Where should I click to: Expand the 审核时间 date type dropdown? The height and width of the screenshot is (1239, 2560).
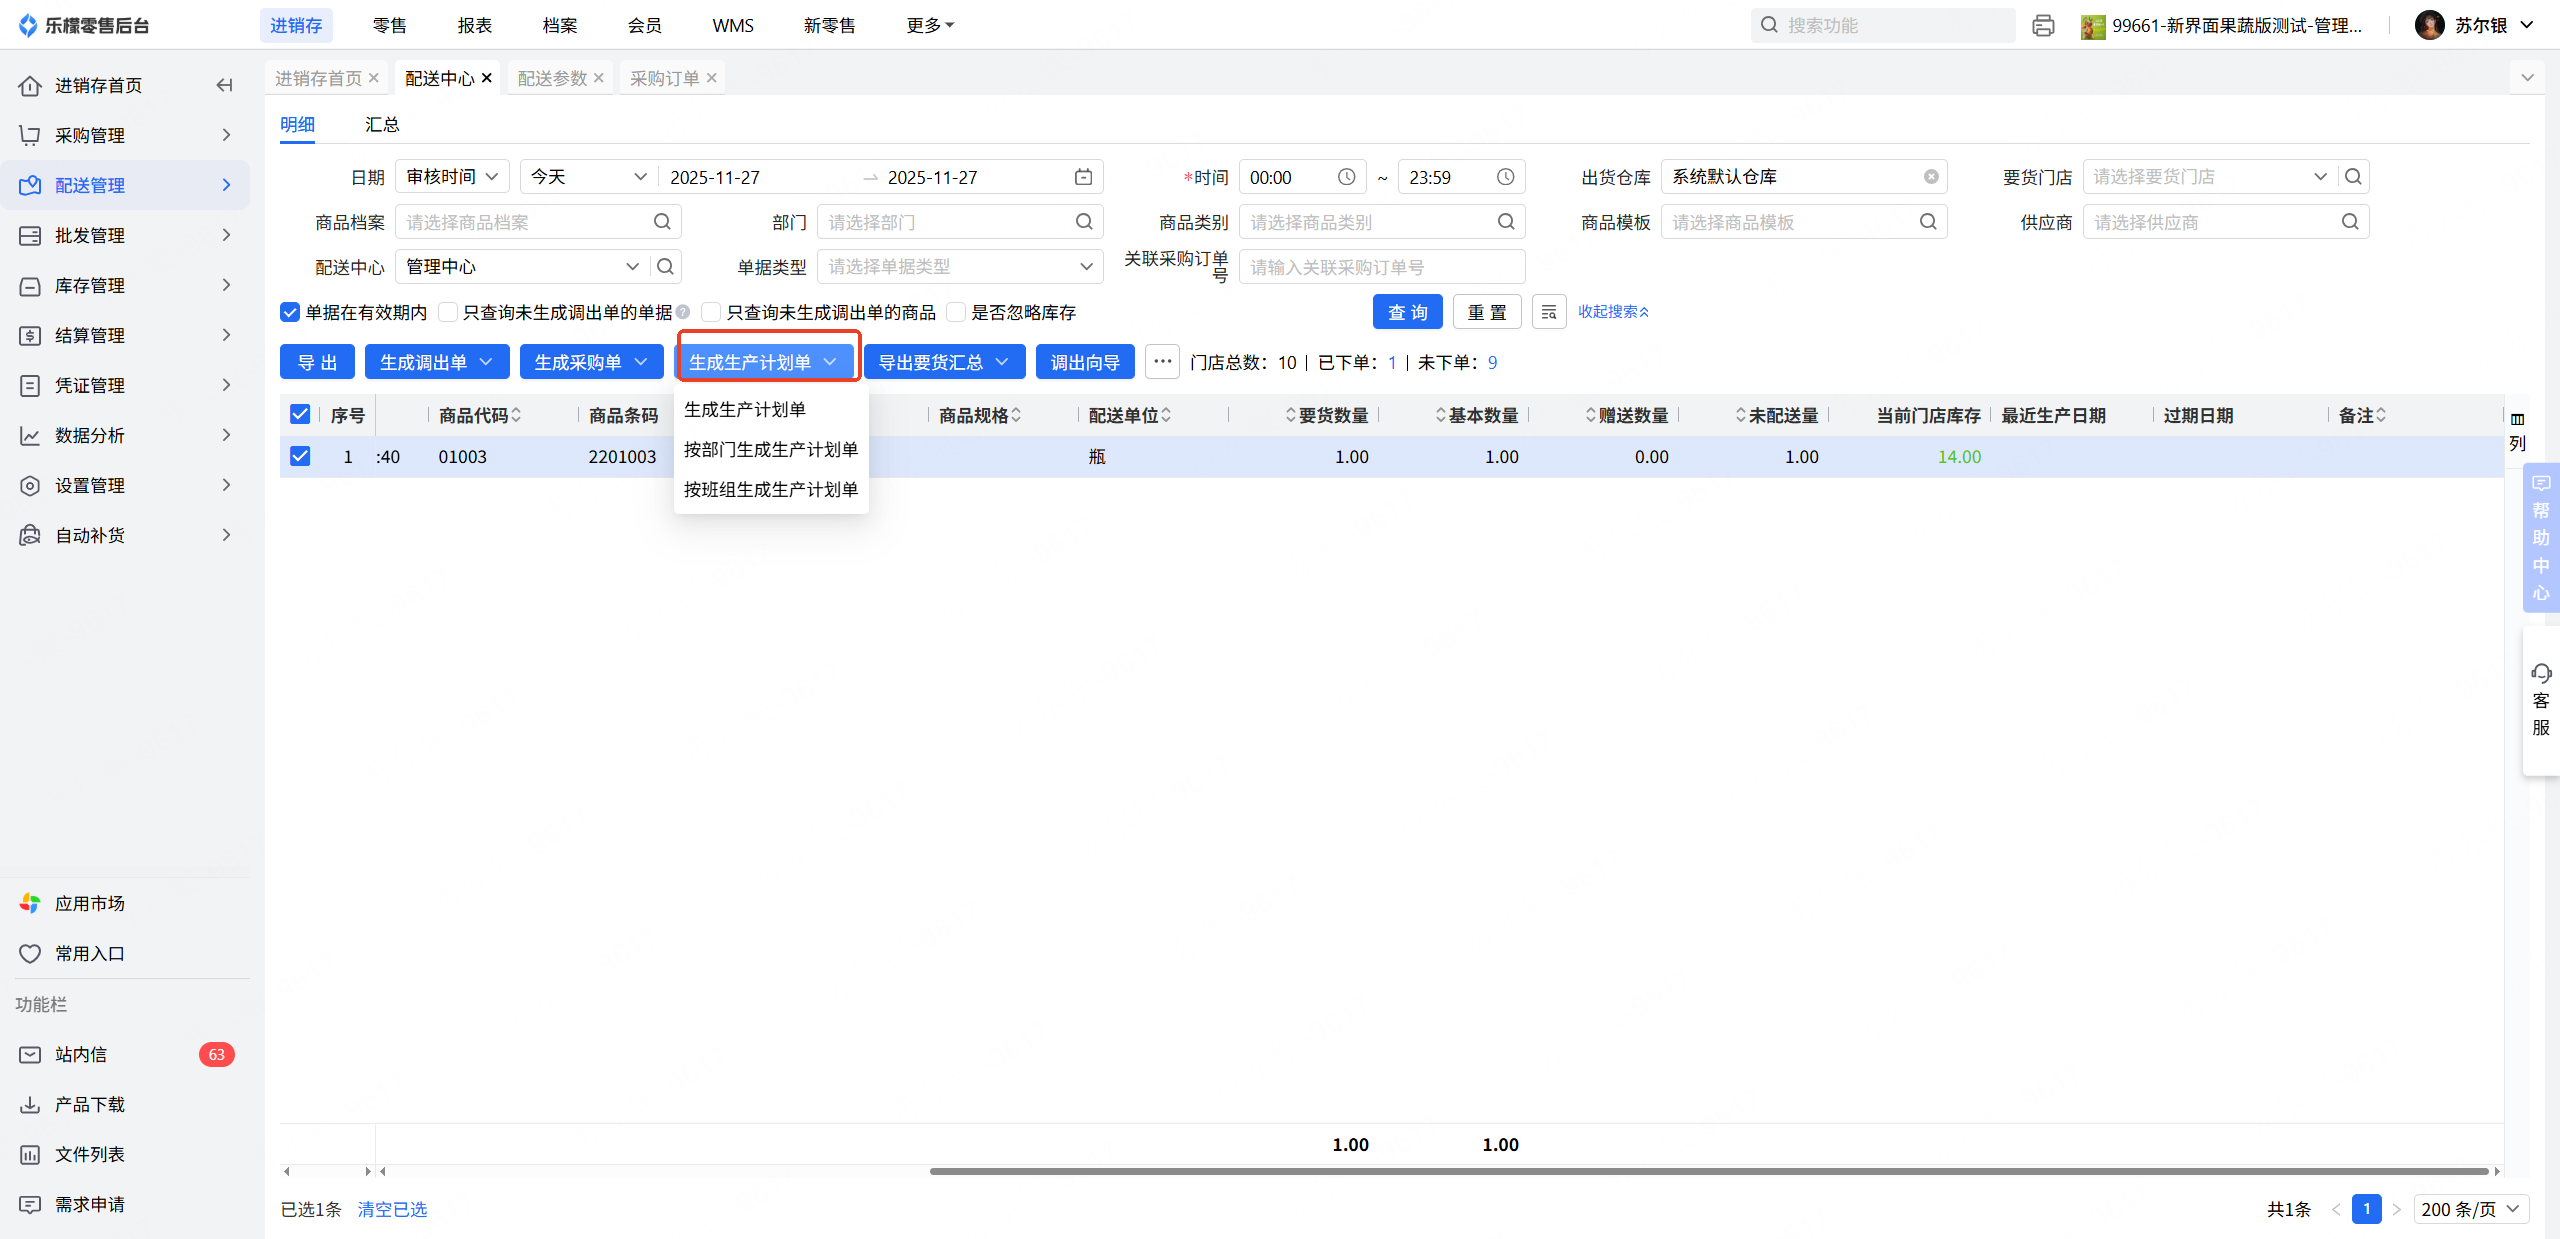coord(452,177)
